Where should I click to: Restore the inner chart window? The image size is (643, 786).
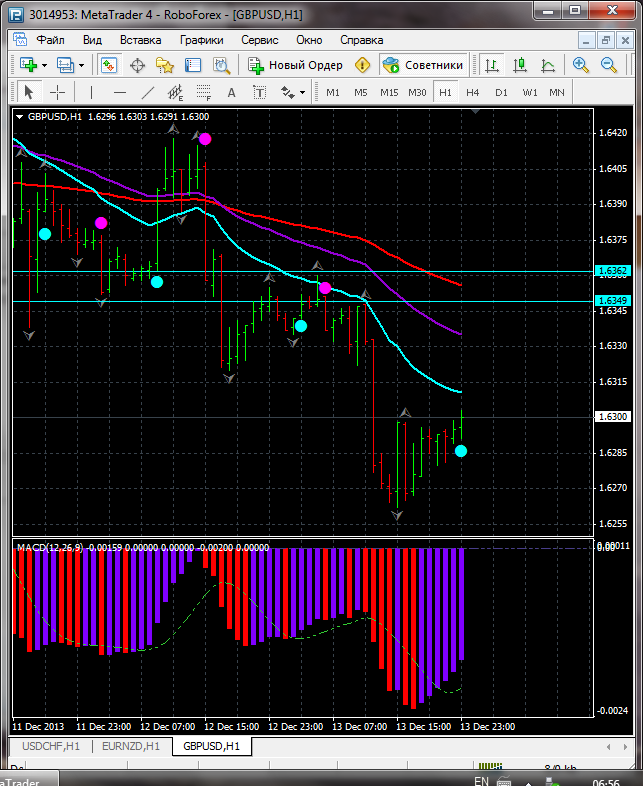click(x=606, y=40)
